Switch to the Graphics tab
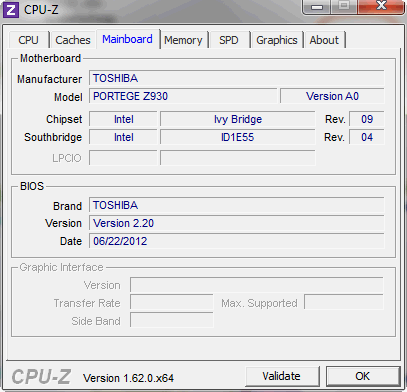Screen dimensions: 407x392 pyautogui.click(x=277, y=40)
